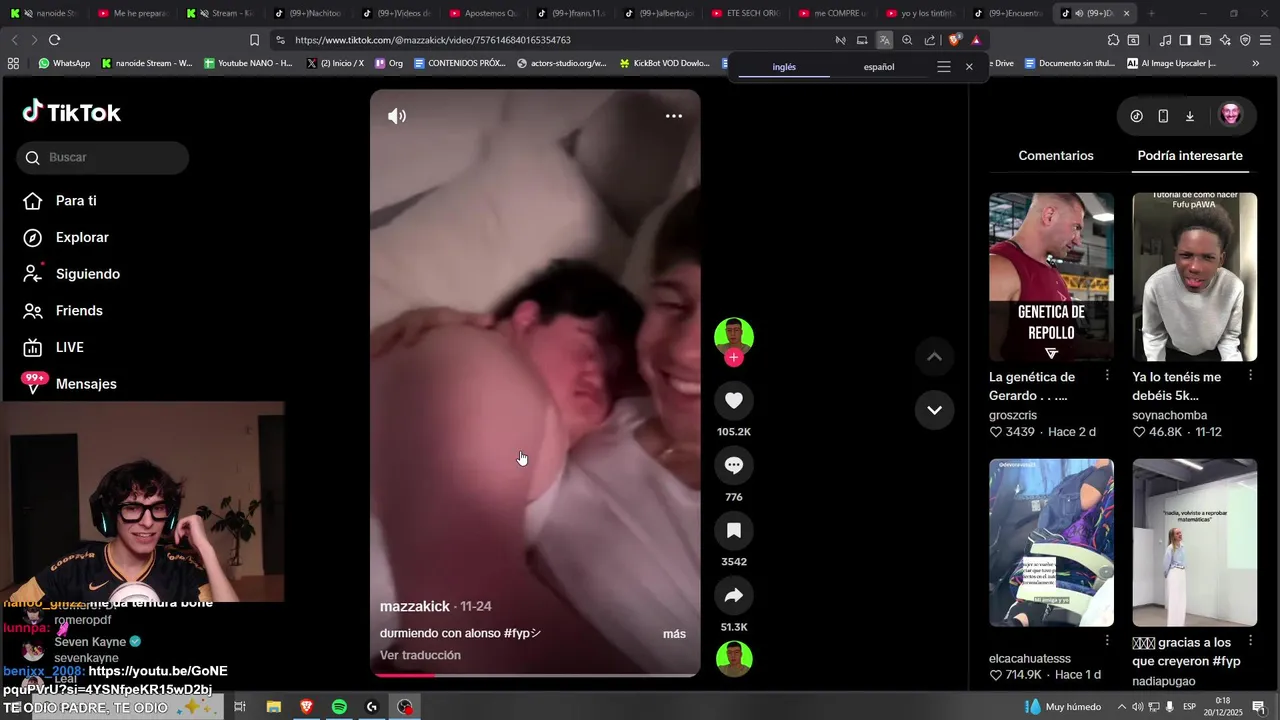The height and width of the screenshot is (720, 1280).
Task: Open the WhatsApp bookmark
Action: point(64,63)
